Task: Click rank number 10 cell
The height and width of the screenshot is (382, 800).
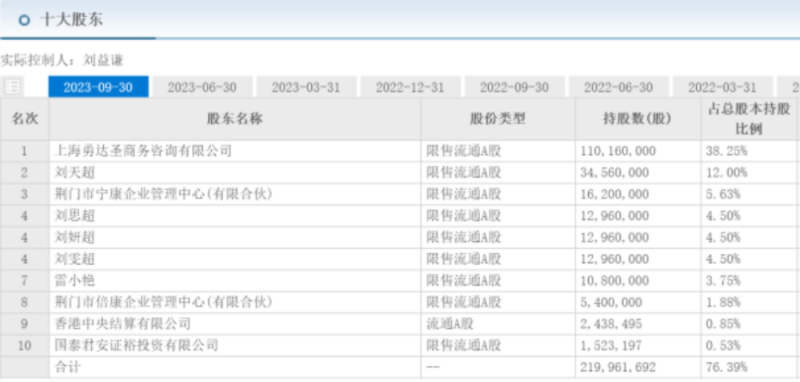Action: click(24, 345)
